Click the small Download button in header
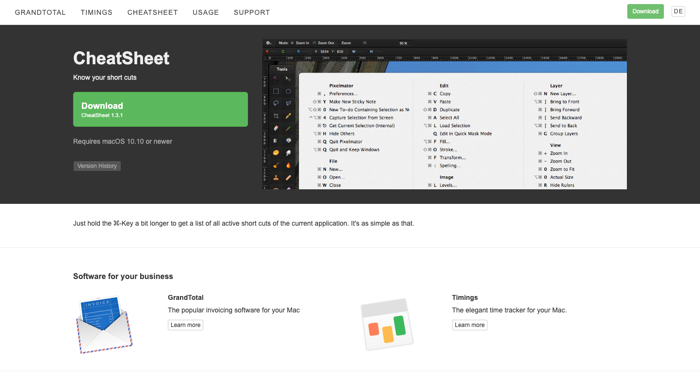 pos(645,12)
